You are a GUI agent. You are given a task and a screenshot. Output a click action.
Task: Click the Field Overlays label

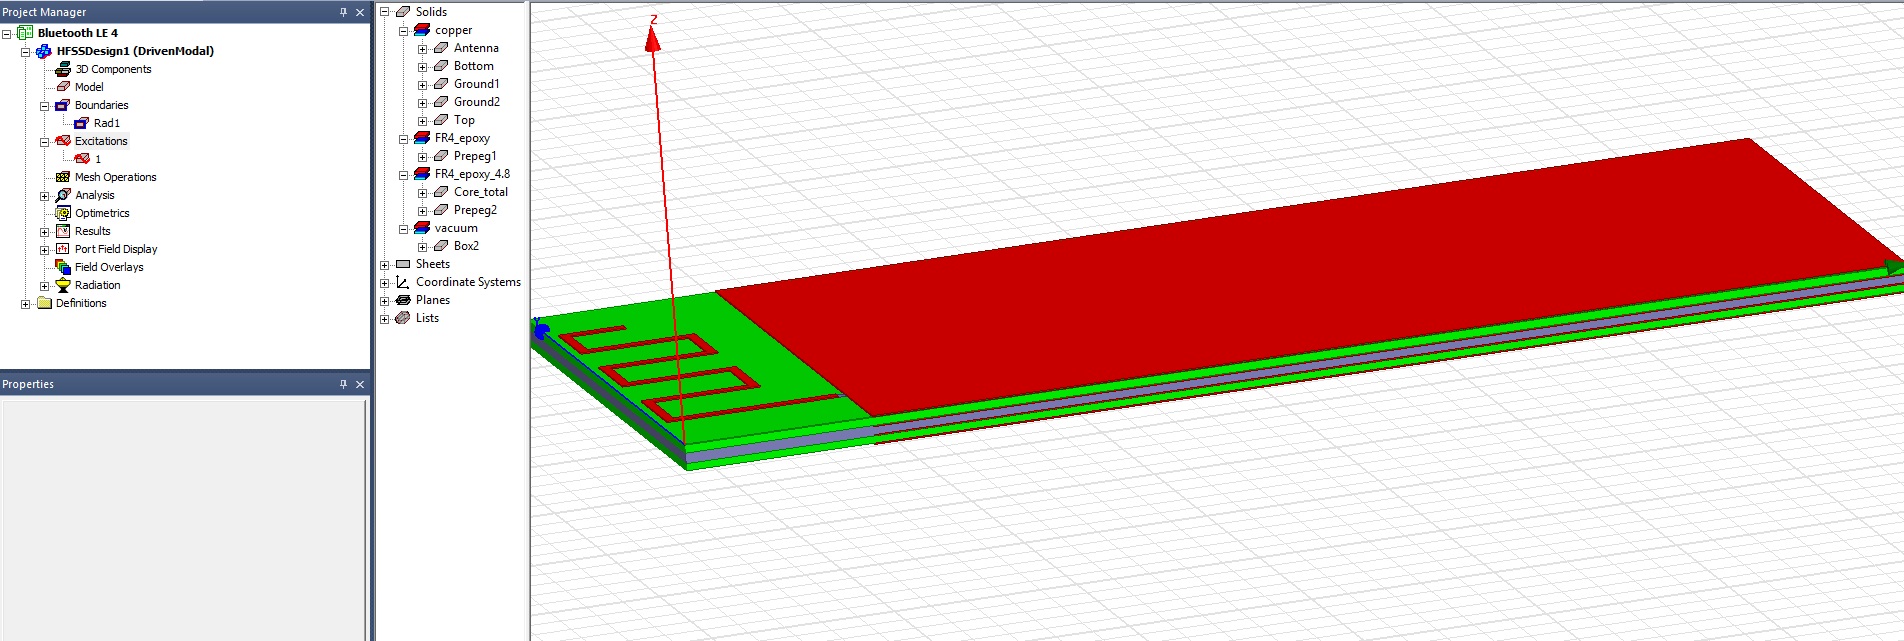[109, 267]
